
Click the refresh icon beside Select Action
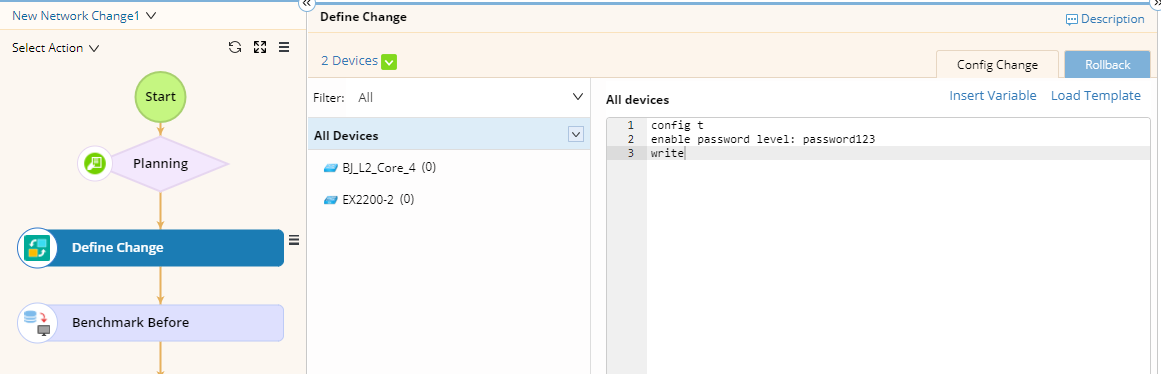pyautogui.click(x=235, y=47)
